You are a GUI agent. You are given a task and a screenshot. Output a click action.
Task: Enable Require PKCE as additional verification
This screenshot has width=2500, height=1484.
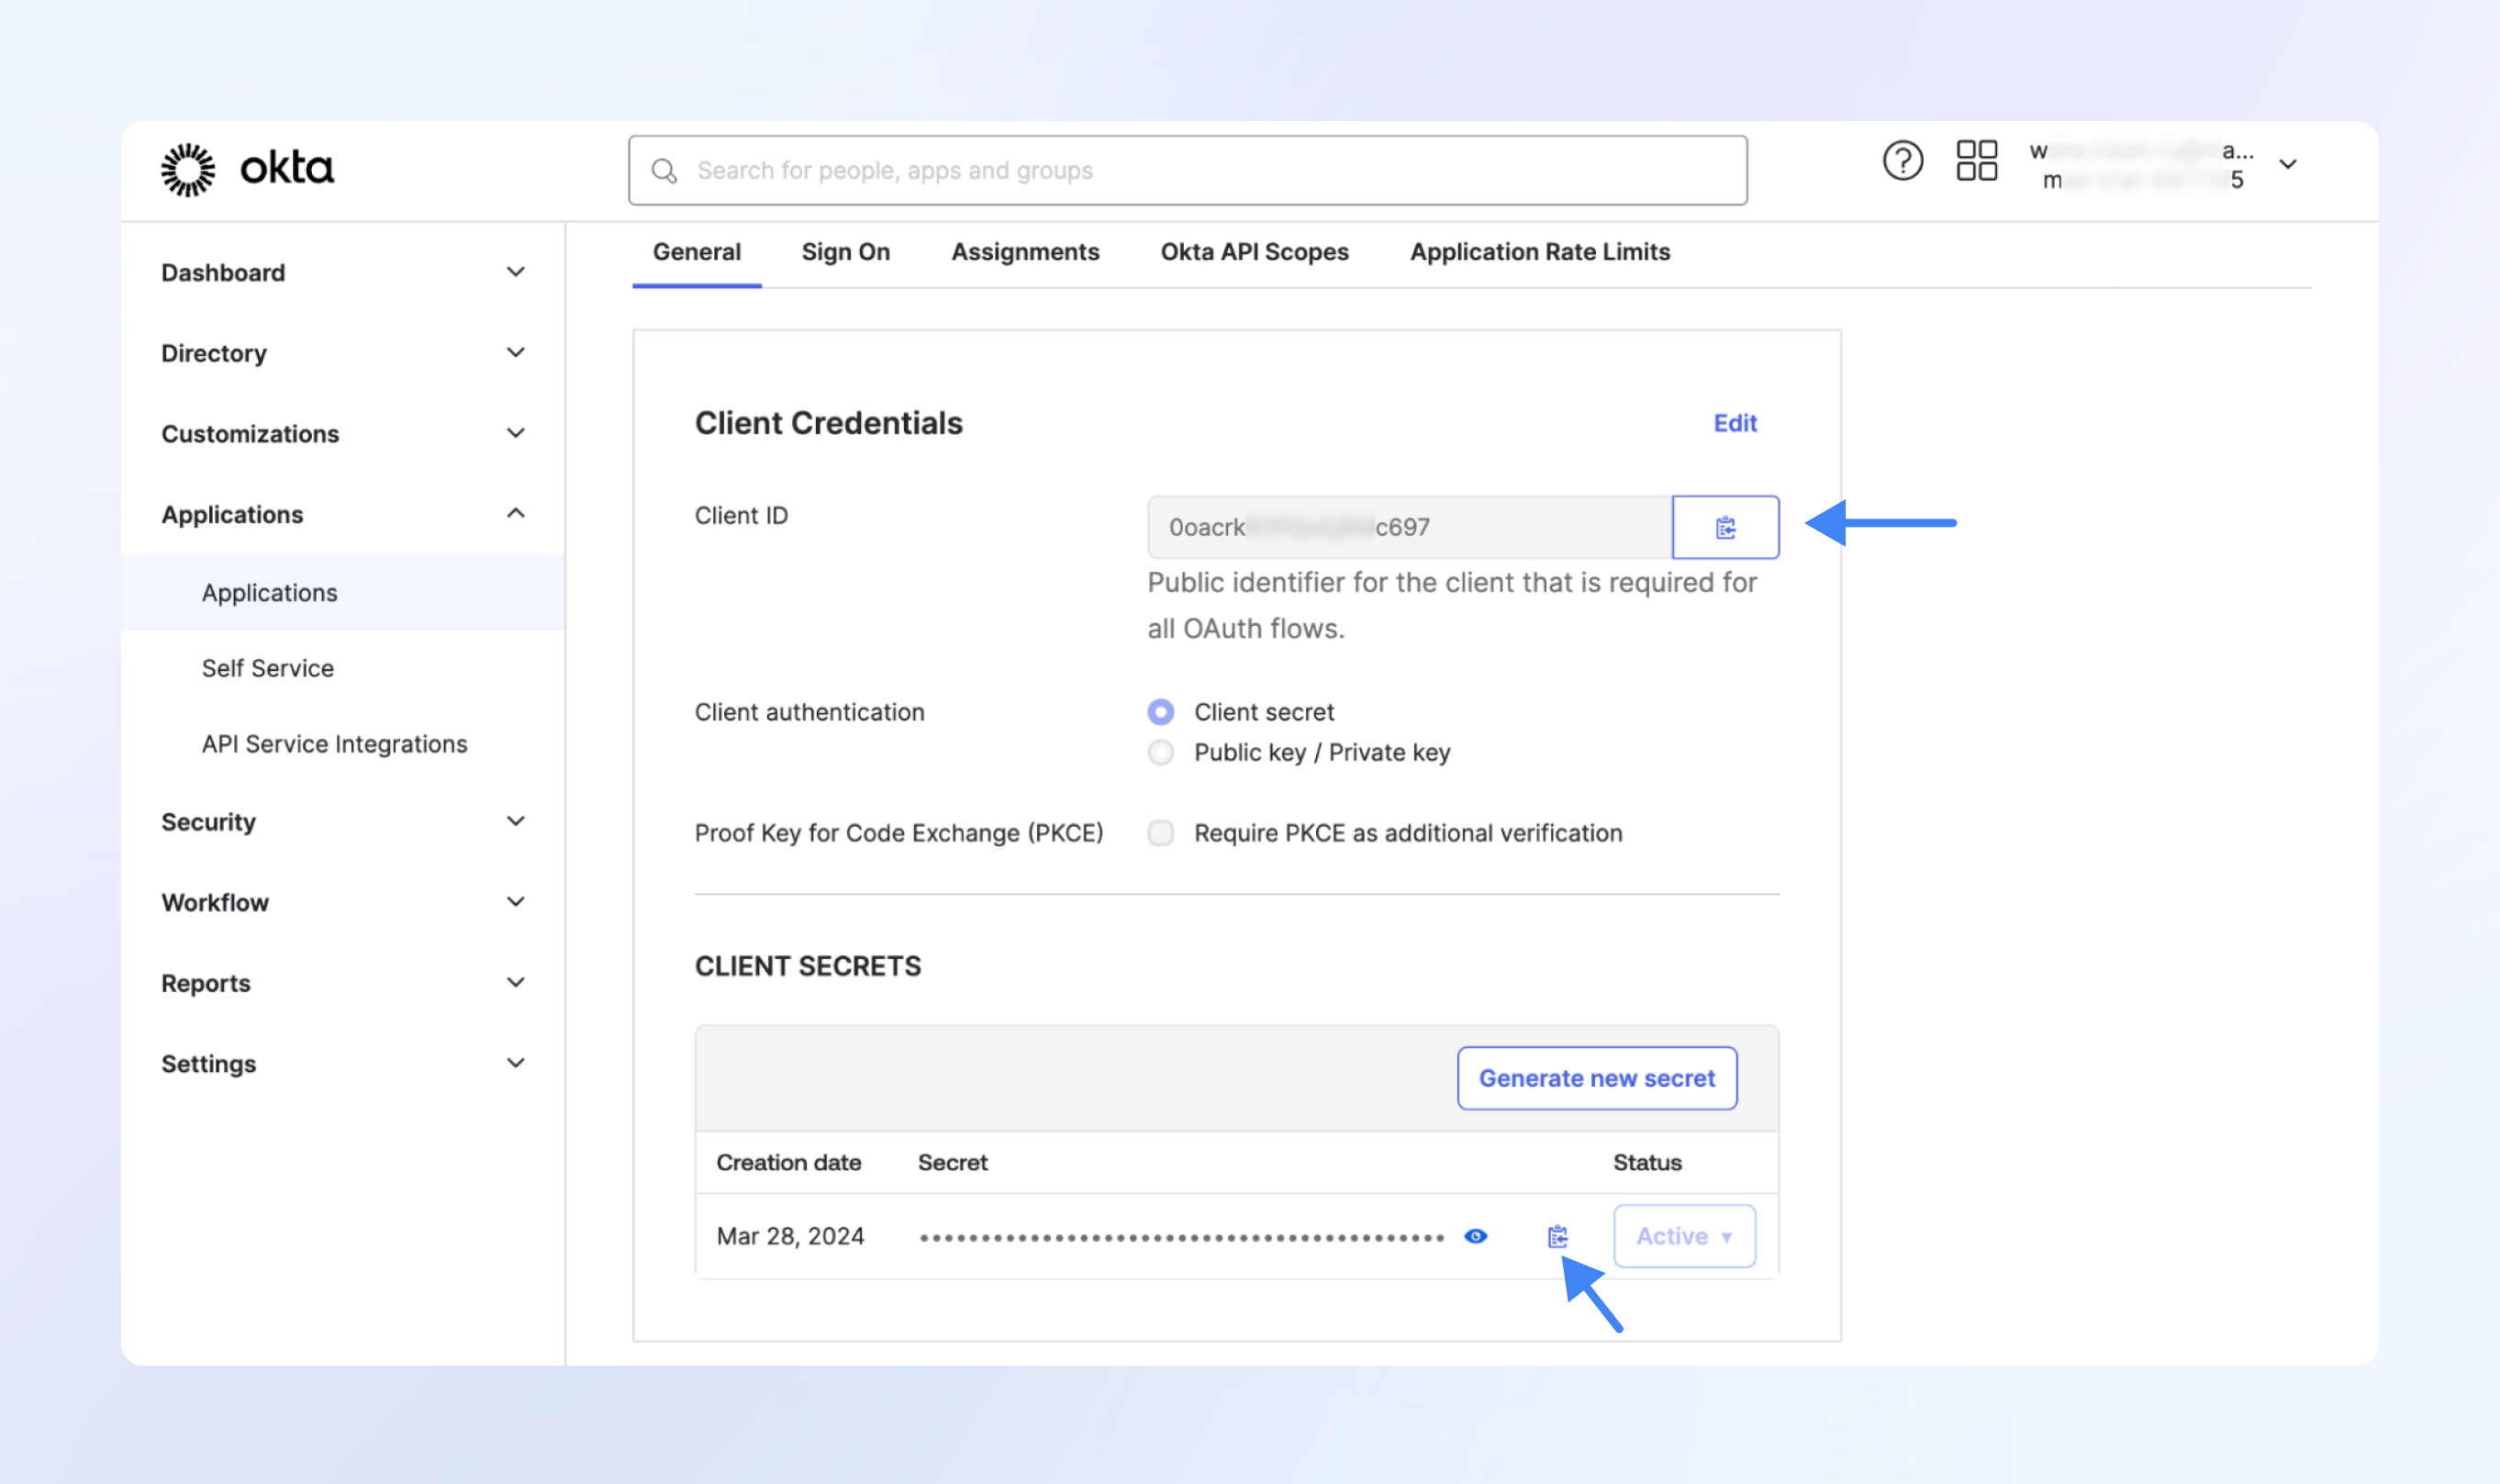click(1160, 833)
